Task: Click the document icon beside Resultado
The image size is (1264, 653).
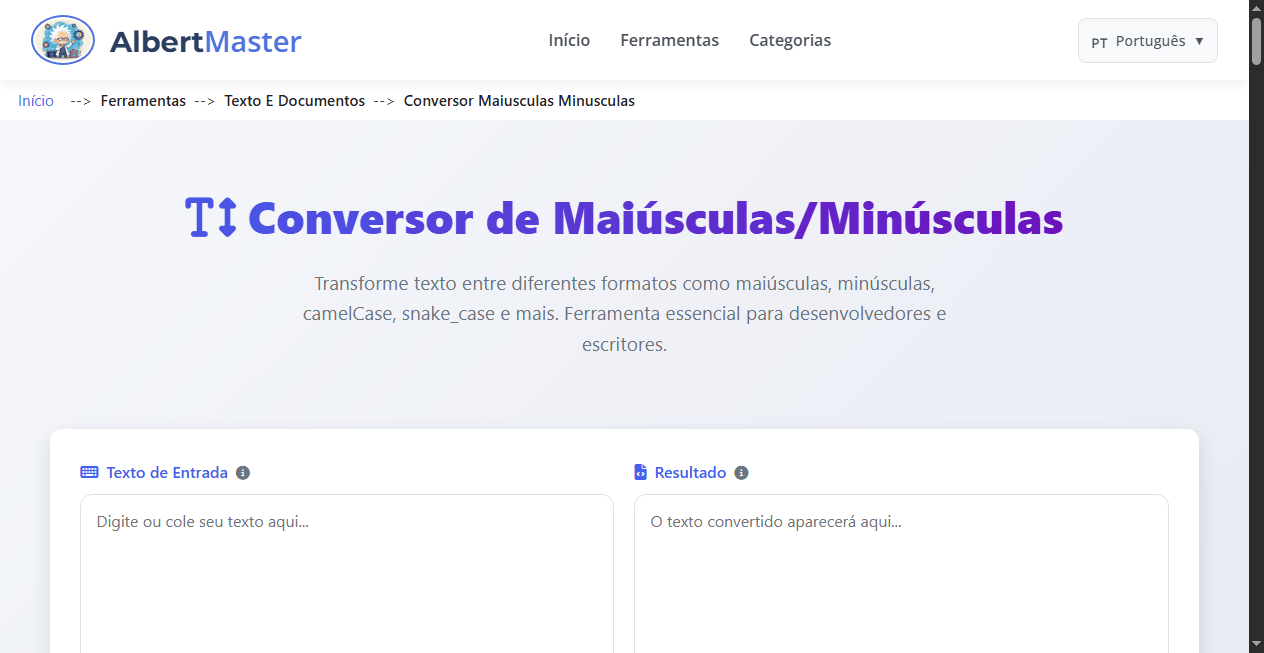Action: [x=639, y=472]
